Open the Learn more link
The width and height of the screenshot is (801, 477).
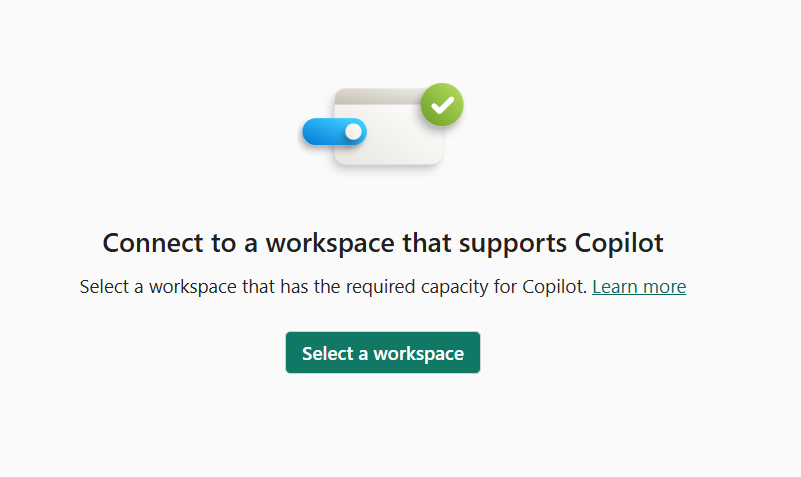[639, 287]
